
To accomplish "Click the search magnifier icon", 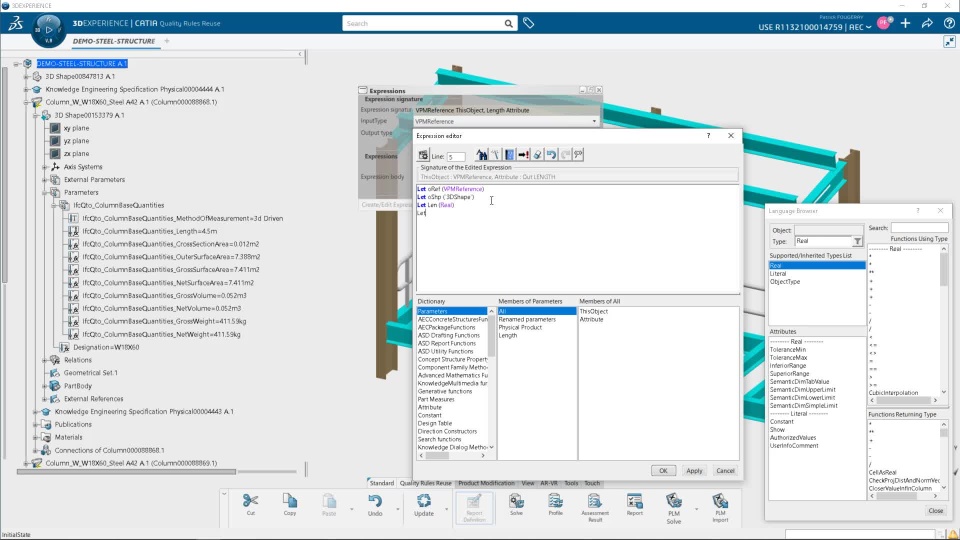I will [x=508, y=23].
